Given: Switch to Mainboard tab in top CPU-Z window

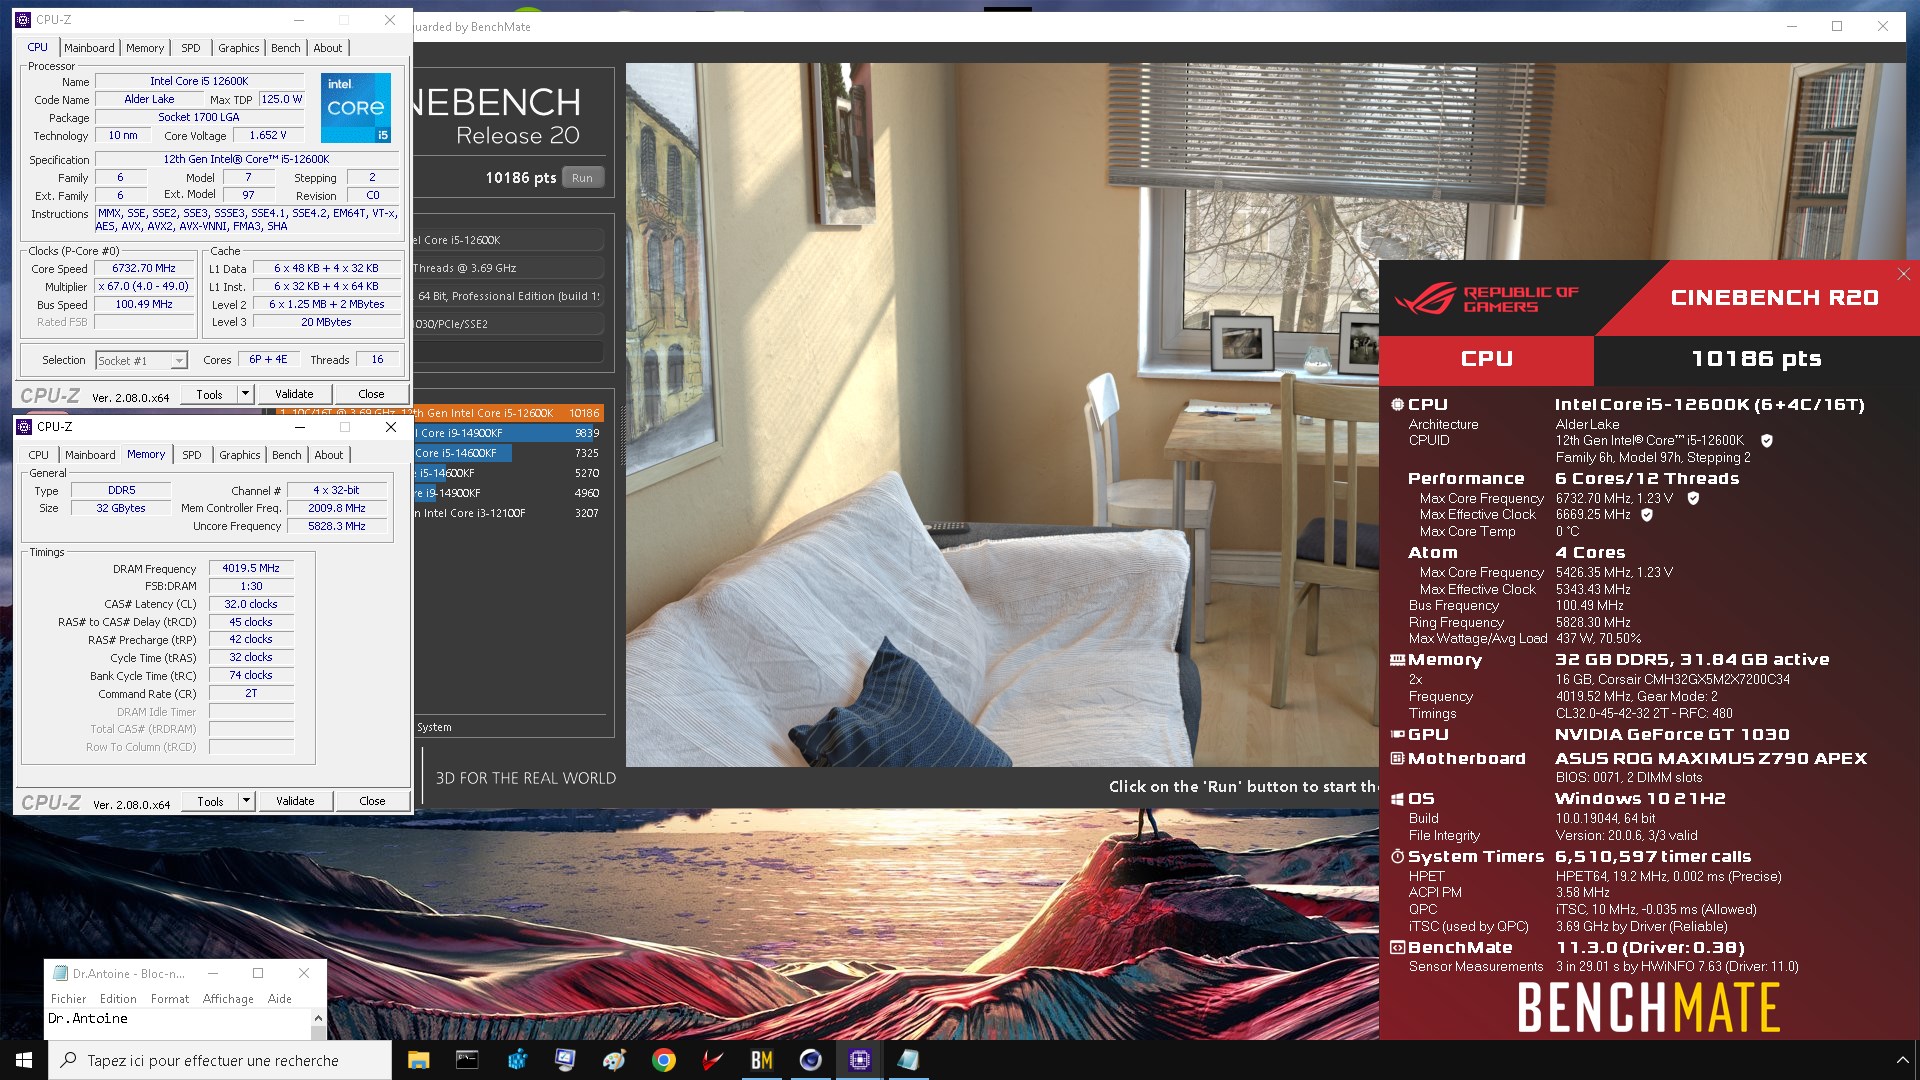Looking at the screenshot, I should (89, 48).
